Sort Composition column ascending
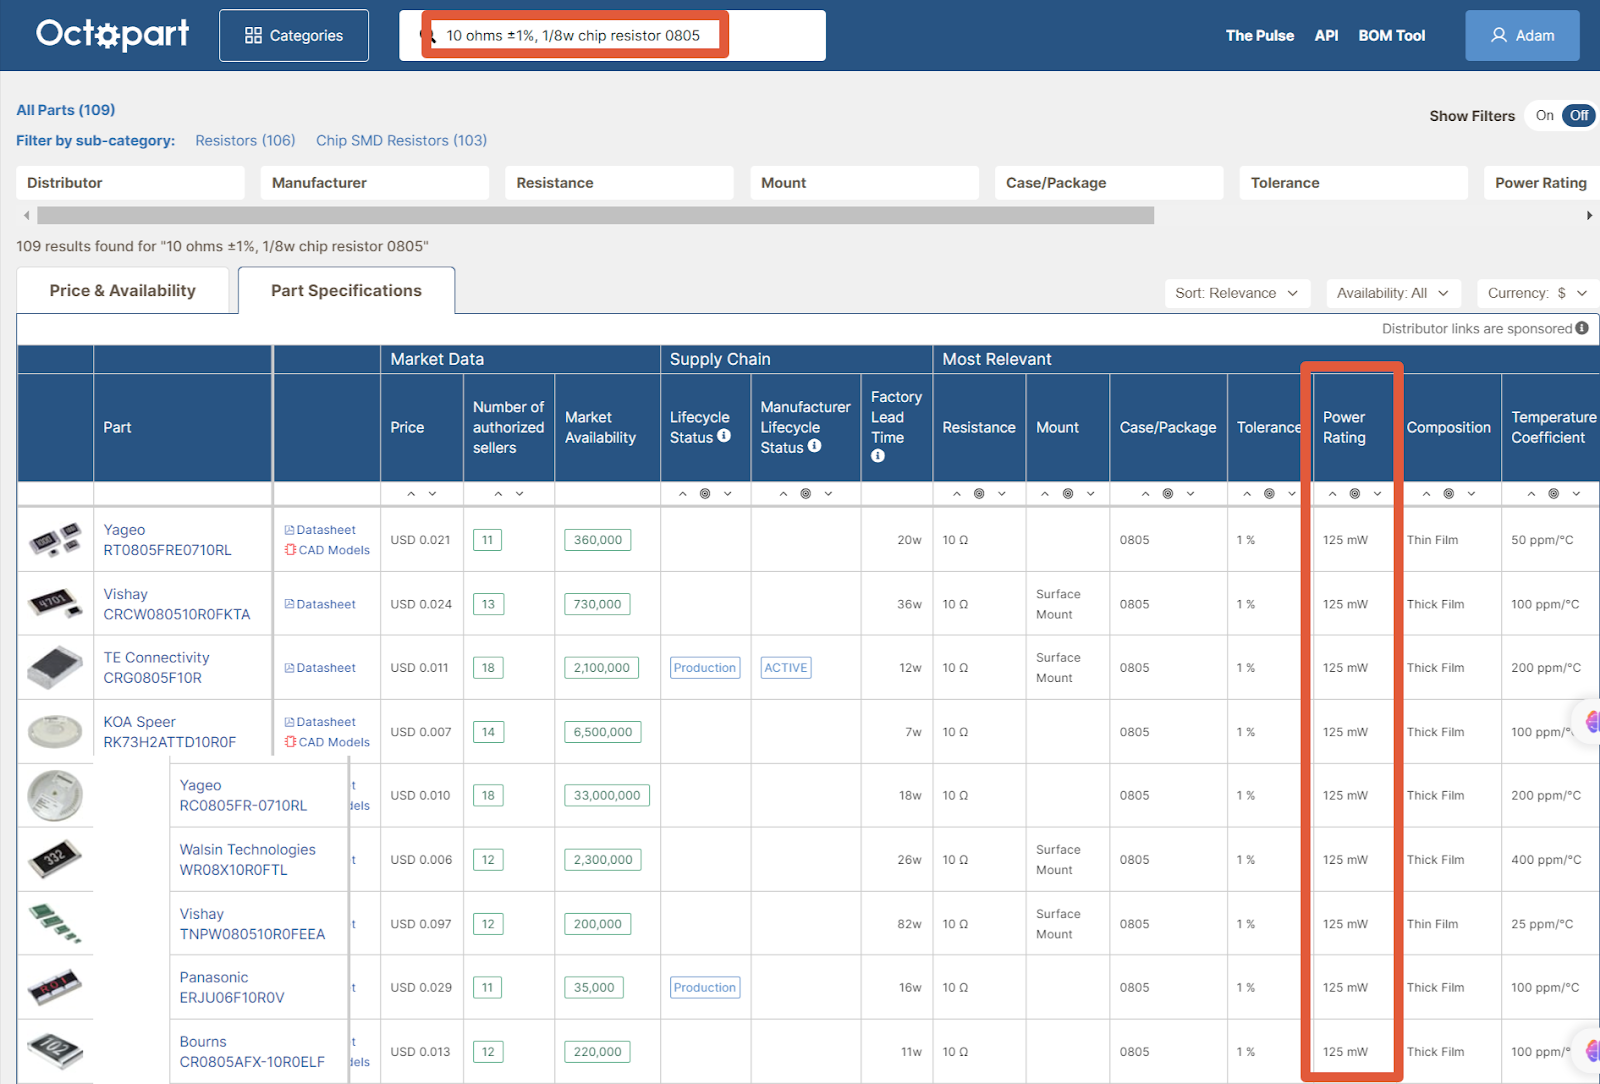 pos(1426,494)
